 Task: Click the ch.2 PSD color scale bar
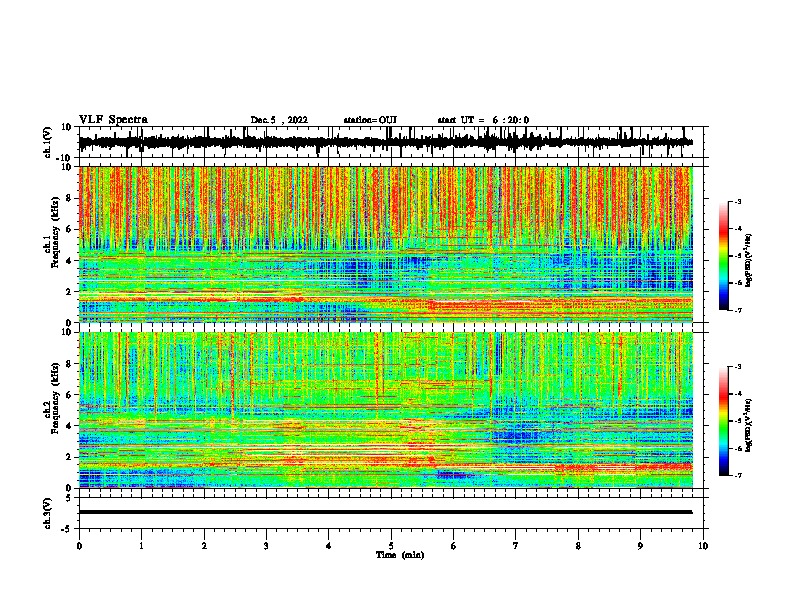click(x=723, y=421)
